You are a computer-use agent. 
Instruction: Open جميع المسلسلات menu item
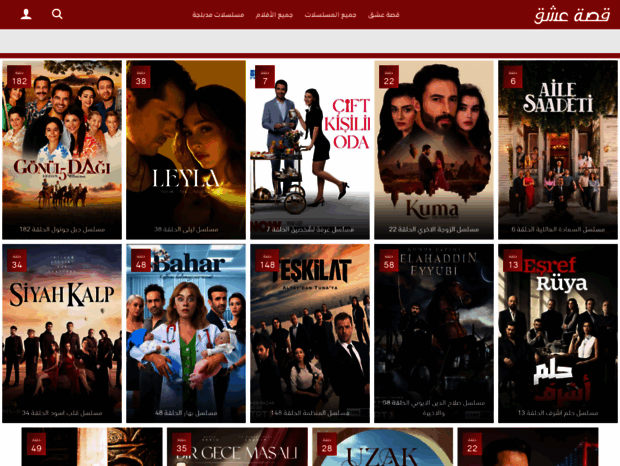(330, 15)
